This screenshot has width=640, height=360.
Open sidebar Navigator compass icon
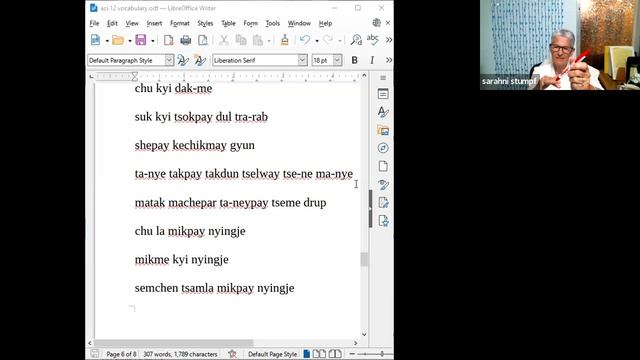point(383,148)
